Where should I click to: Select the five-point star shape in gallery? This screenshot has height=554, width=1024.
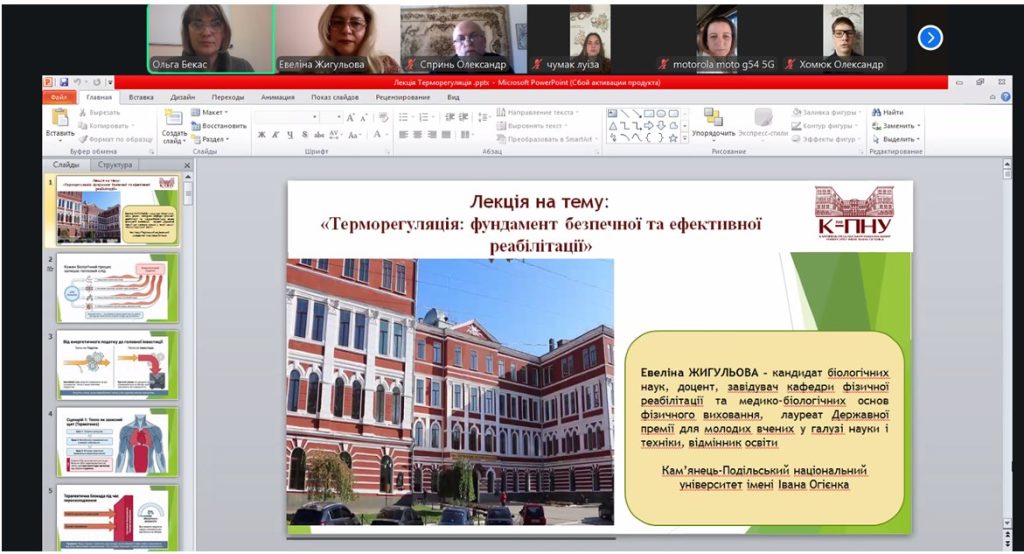tap(671, 138)
